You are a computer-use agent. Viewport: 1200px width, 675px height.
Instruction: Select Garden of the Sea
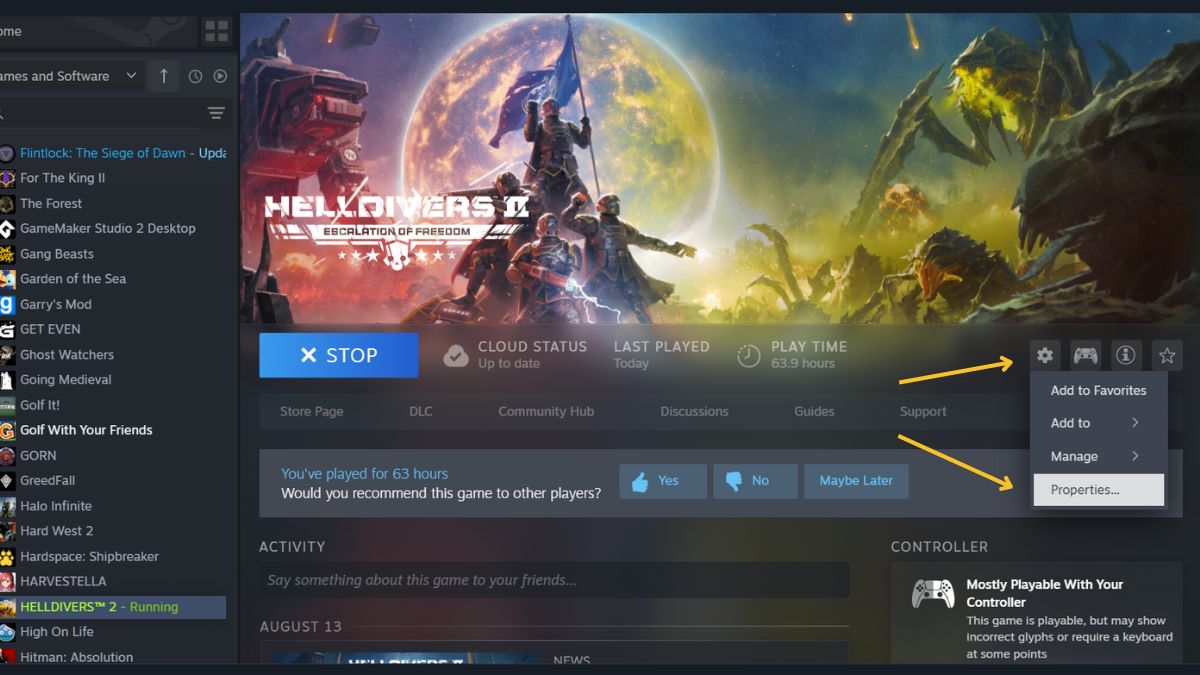coord(73,279)
